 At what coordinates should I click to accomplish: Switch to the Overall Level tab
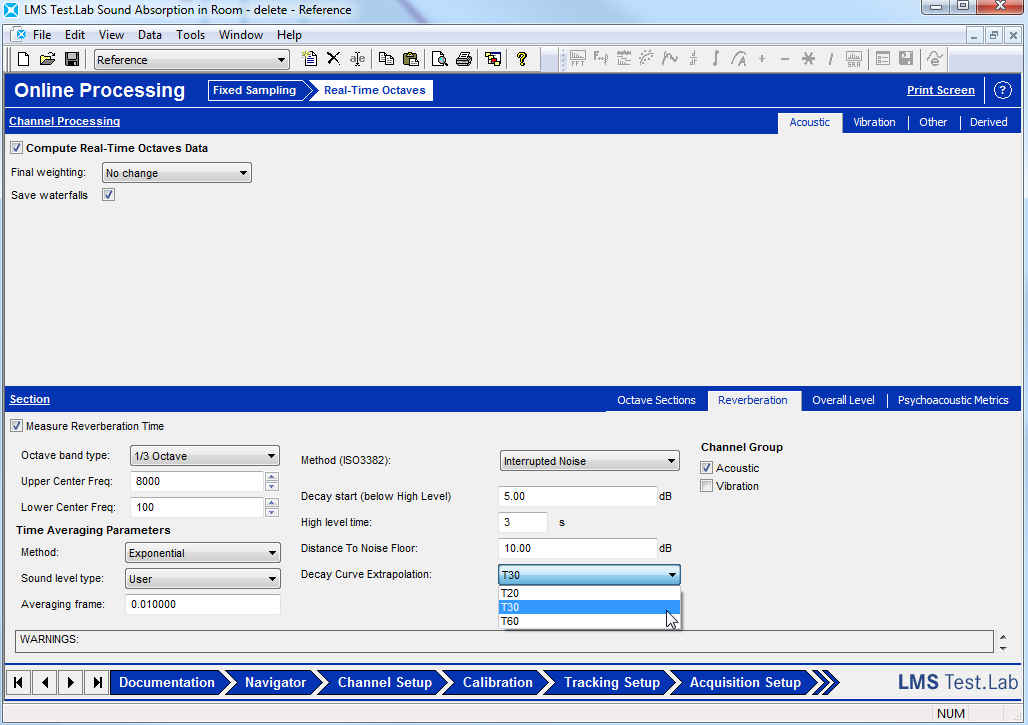tap(843, 401)
